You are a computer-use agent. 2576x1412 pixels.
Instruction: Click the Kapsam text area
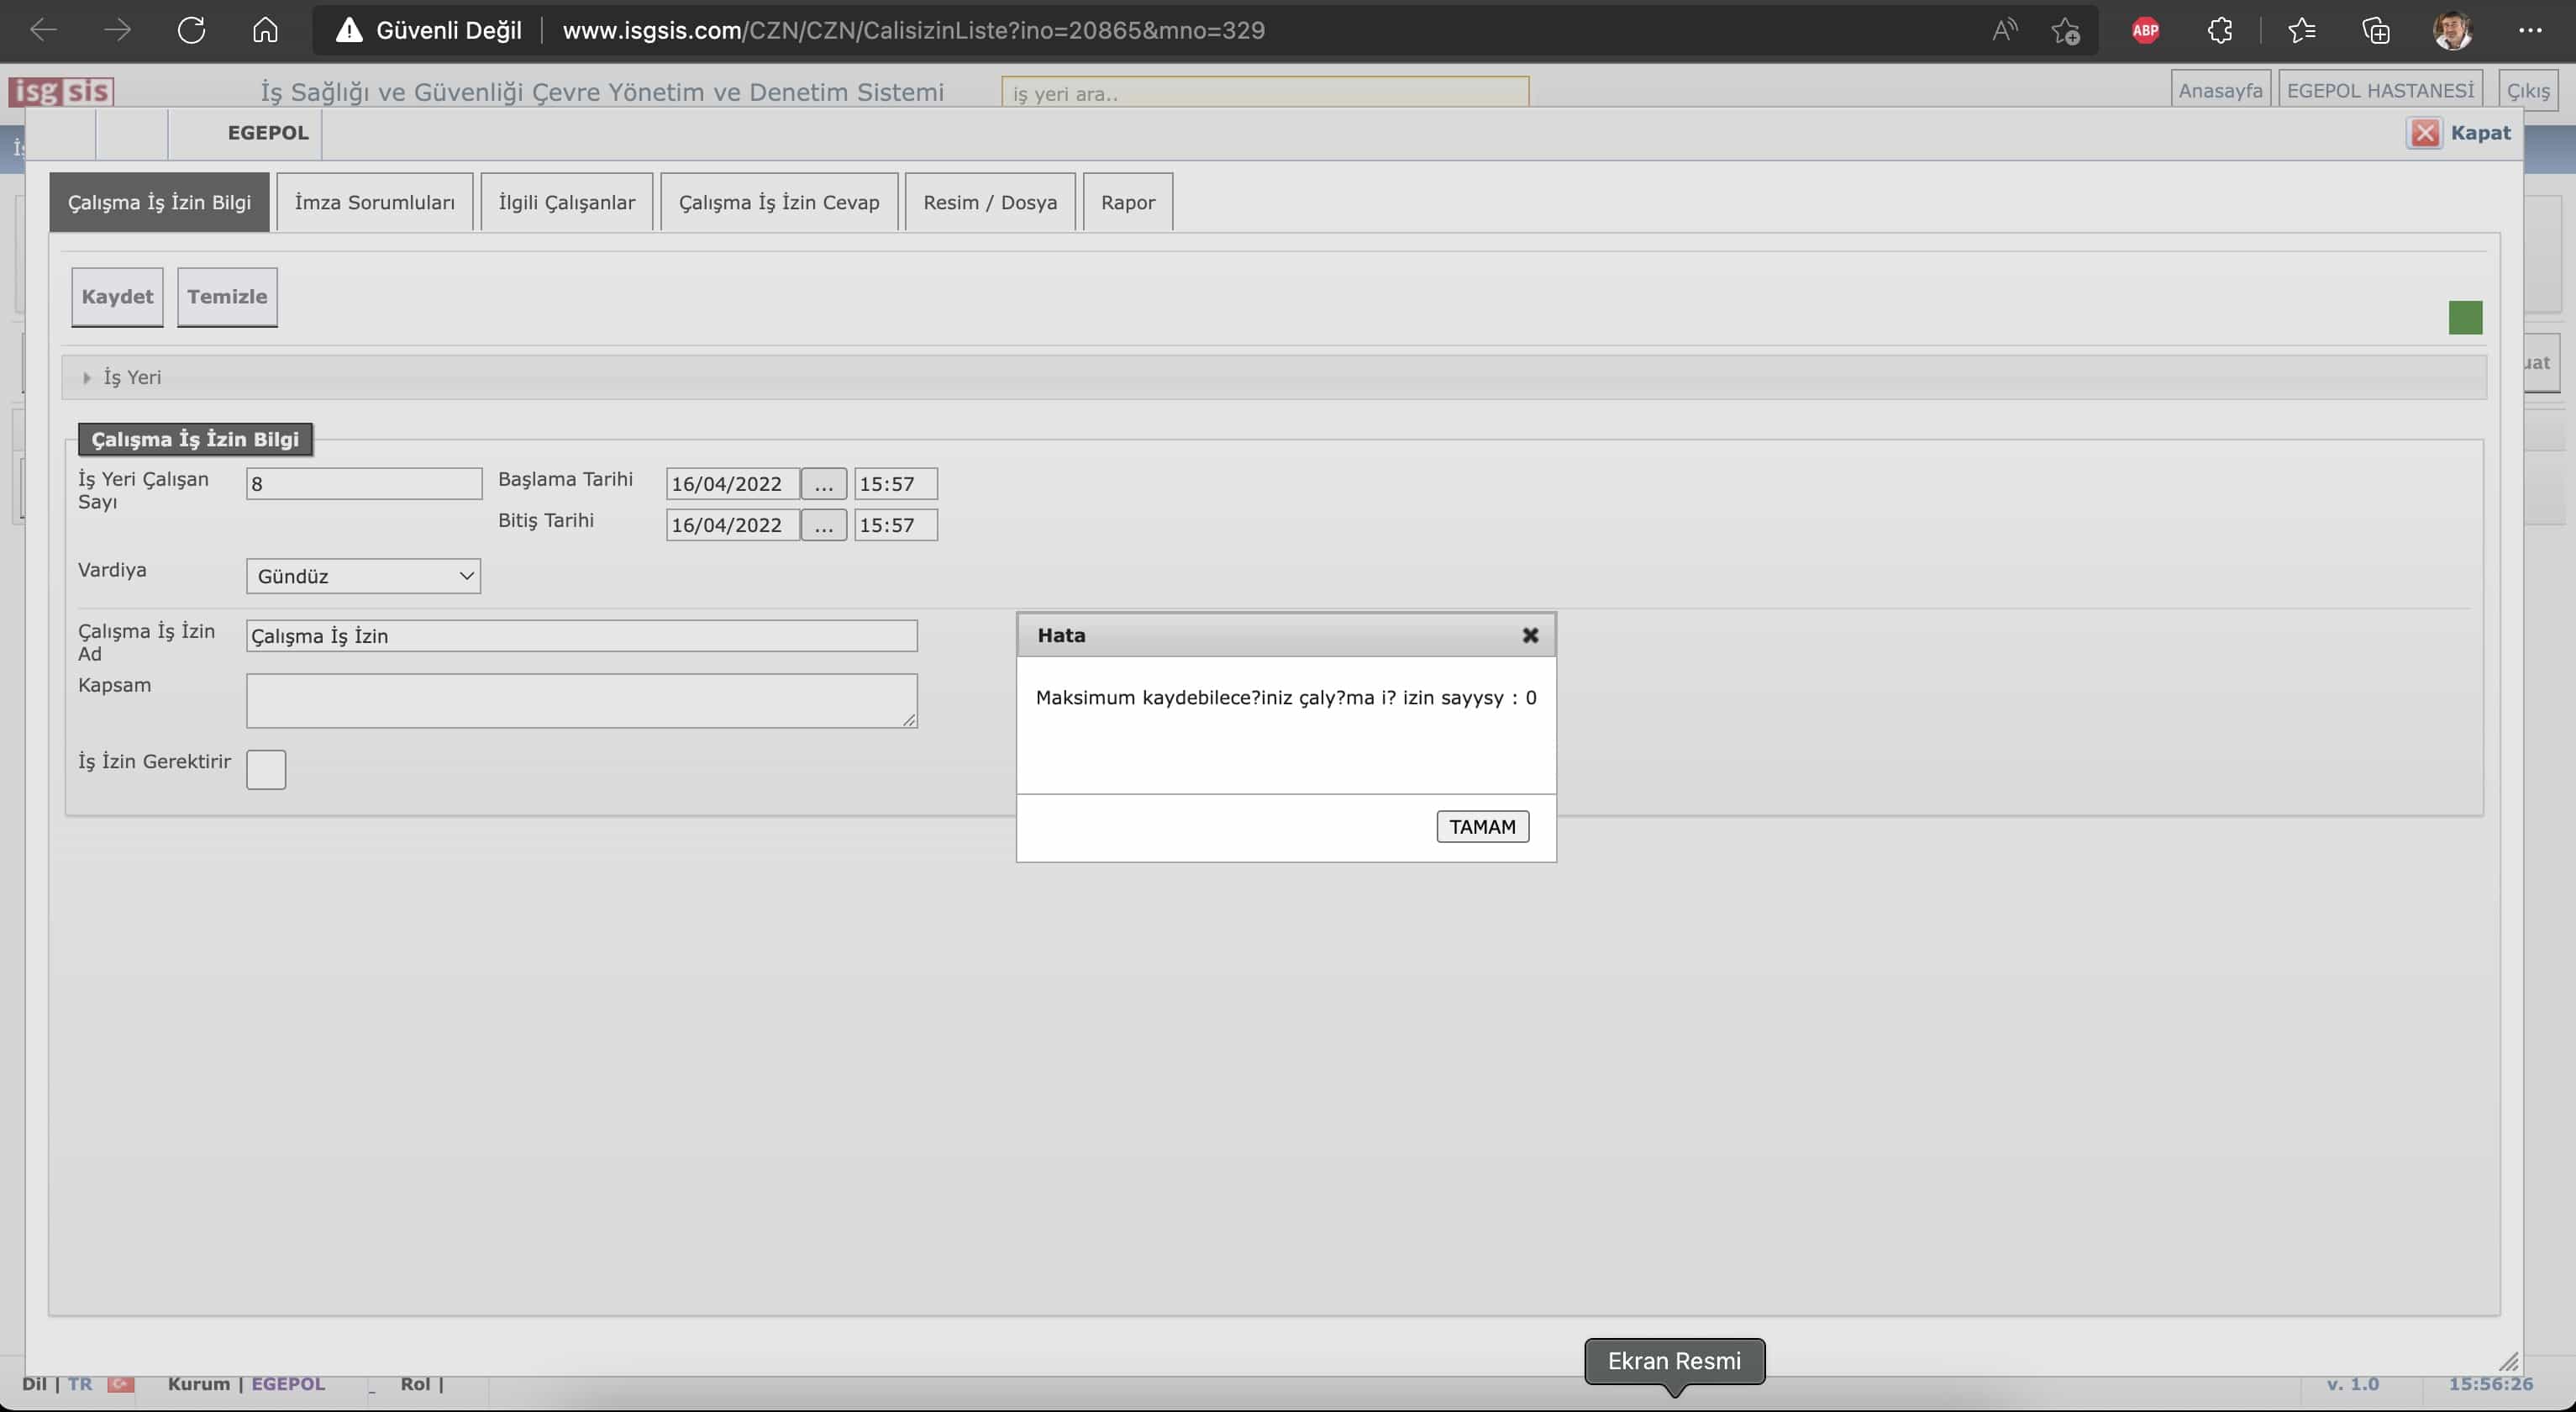pyautogui.click(x=581, y=700)
